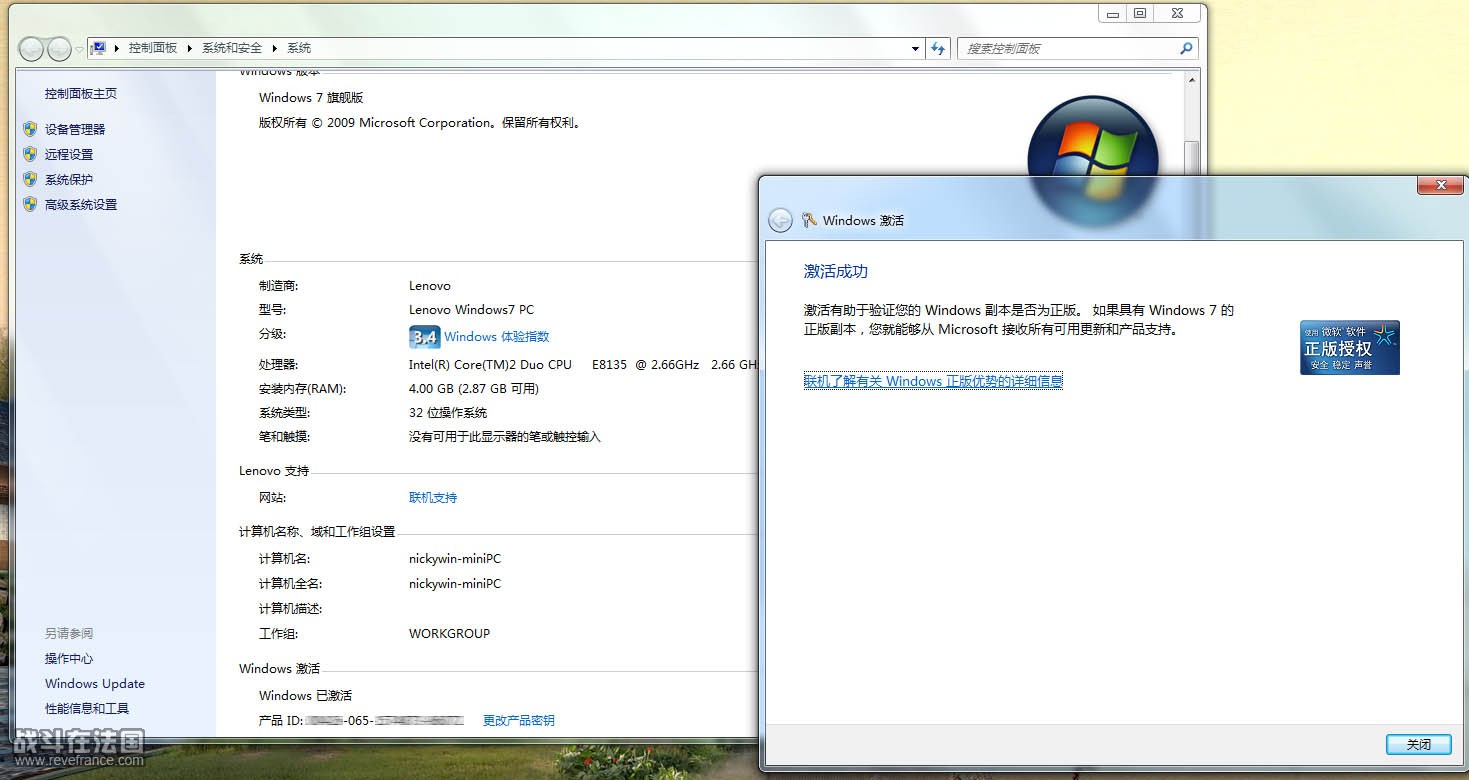1469x780 pixels.
Task: Expand arrow before 控制面板 in breadcrumb
Action: pos(117,48)
